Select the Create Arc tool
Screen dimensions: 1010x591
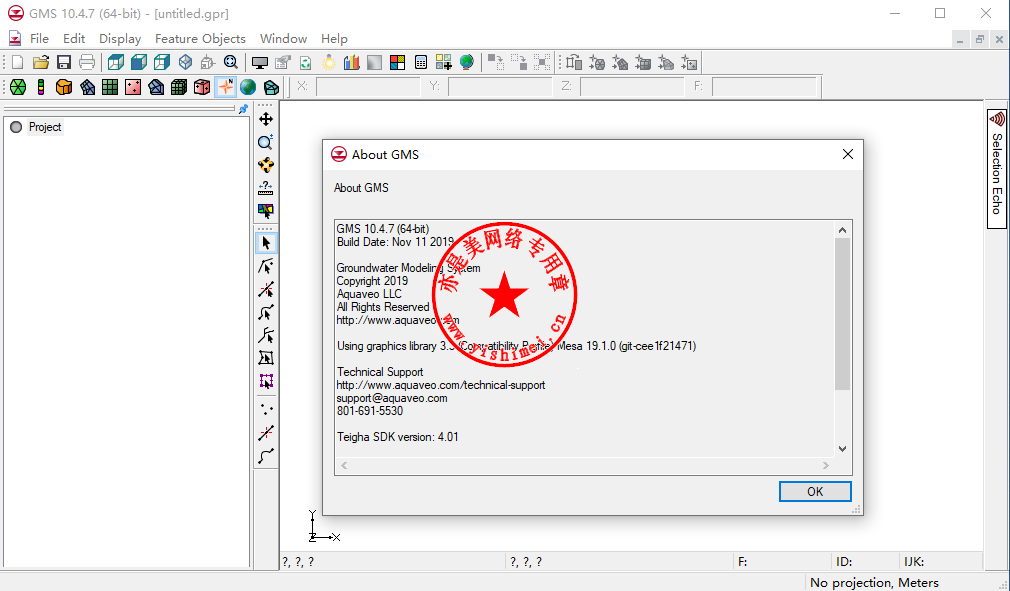(x=266, y=456)
